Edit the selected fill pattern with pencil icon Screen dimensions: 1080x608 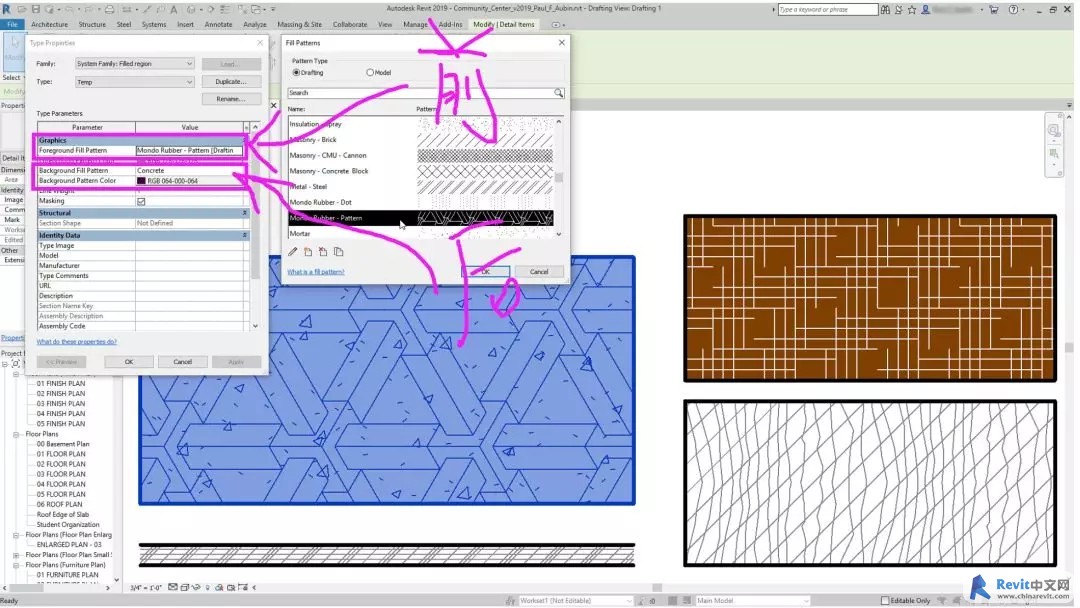pyautogui.click(x=293, y=252)
